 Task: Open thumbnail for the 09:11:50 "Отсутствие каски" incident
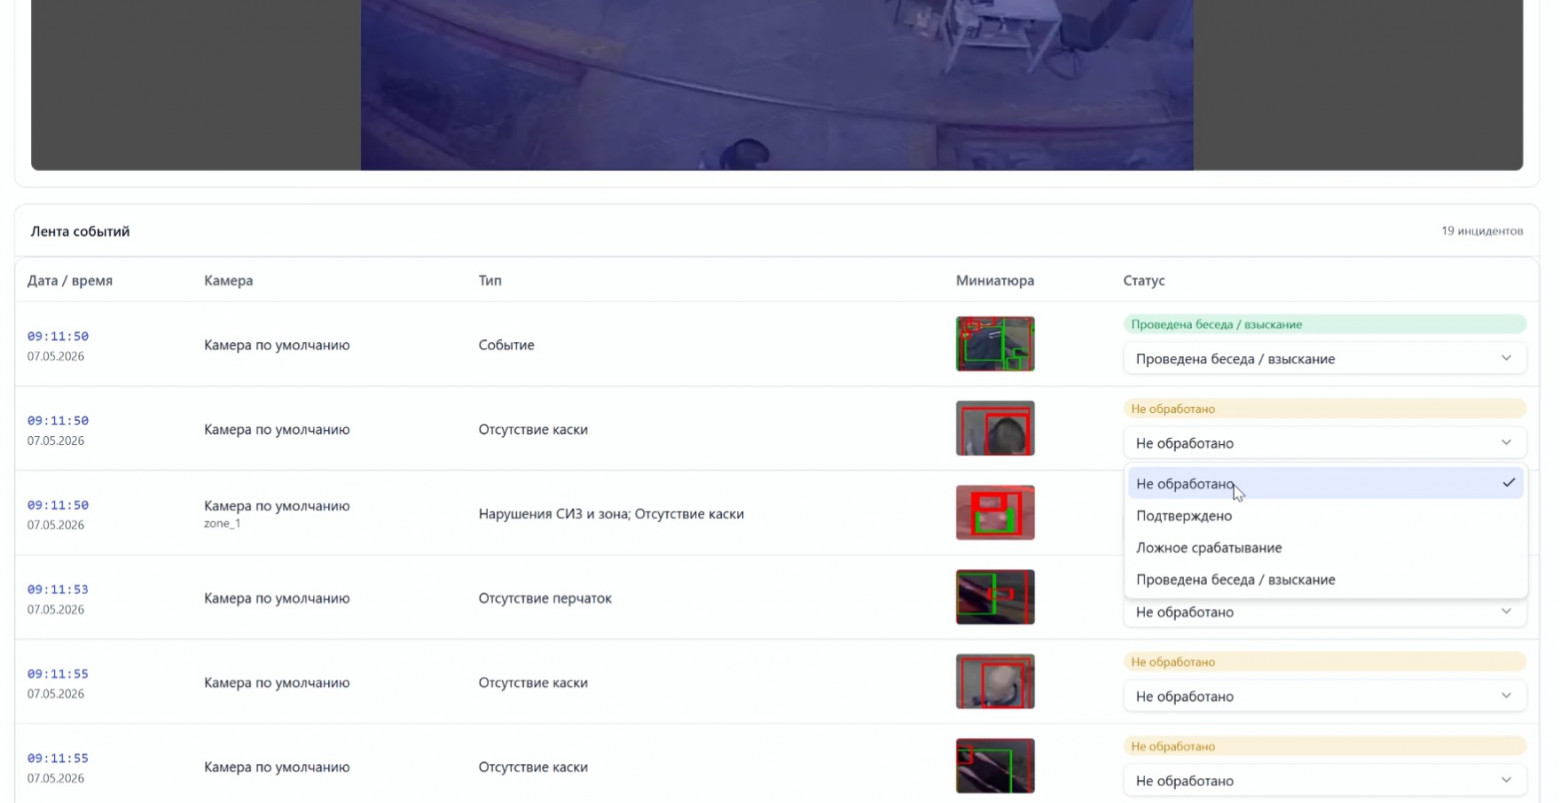click(x=995, y=428)
